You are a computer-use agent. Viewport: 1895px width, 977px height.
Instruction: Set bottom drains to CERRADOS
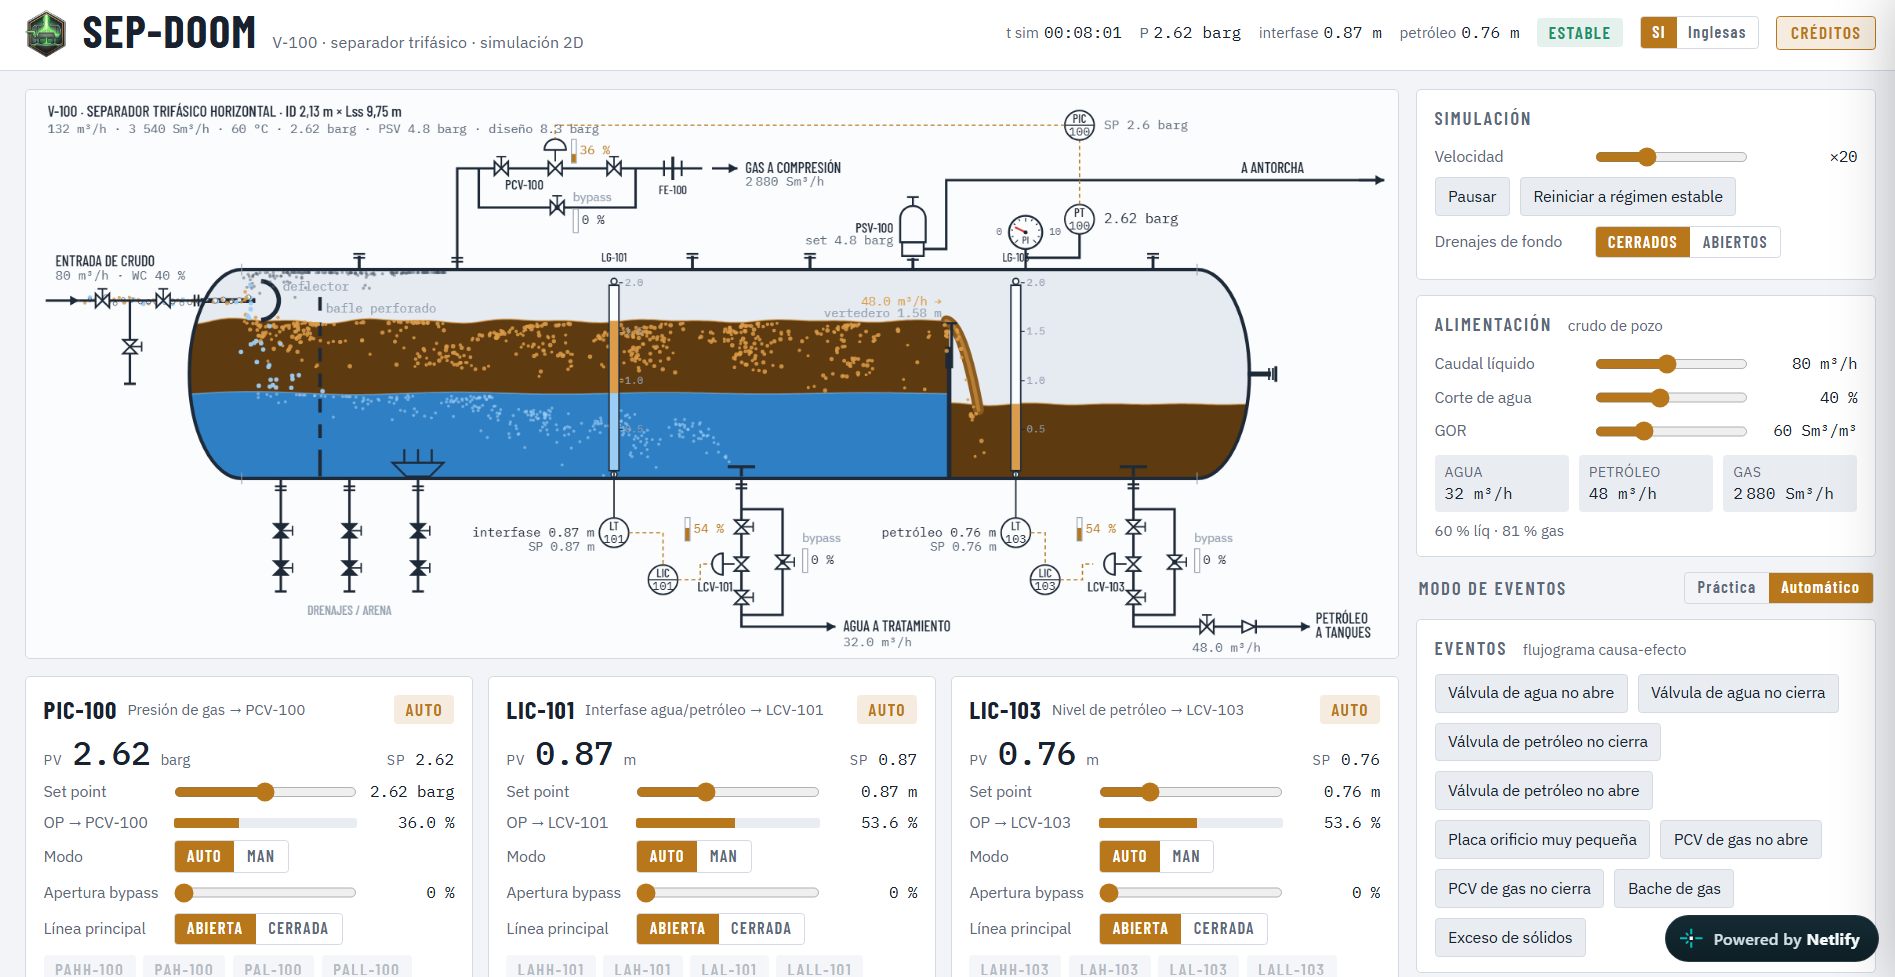click(x=1642, y=242)
